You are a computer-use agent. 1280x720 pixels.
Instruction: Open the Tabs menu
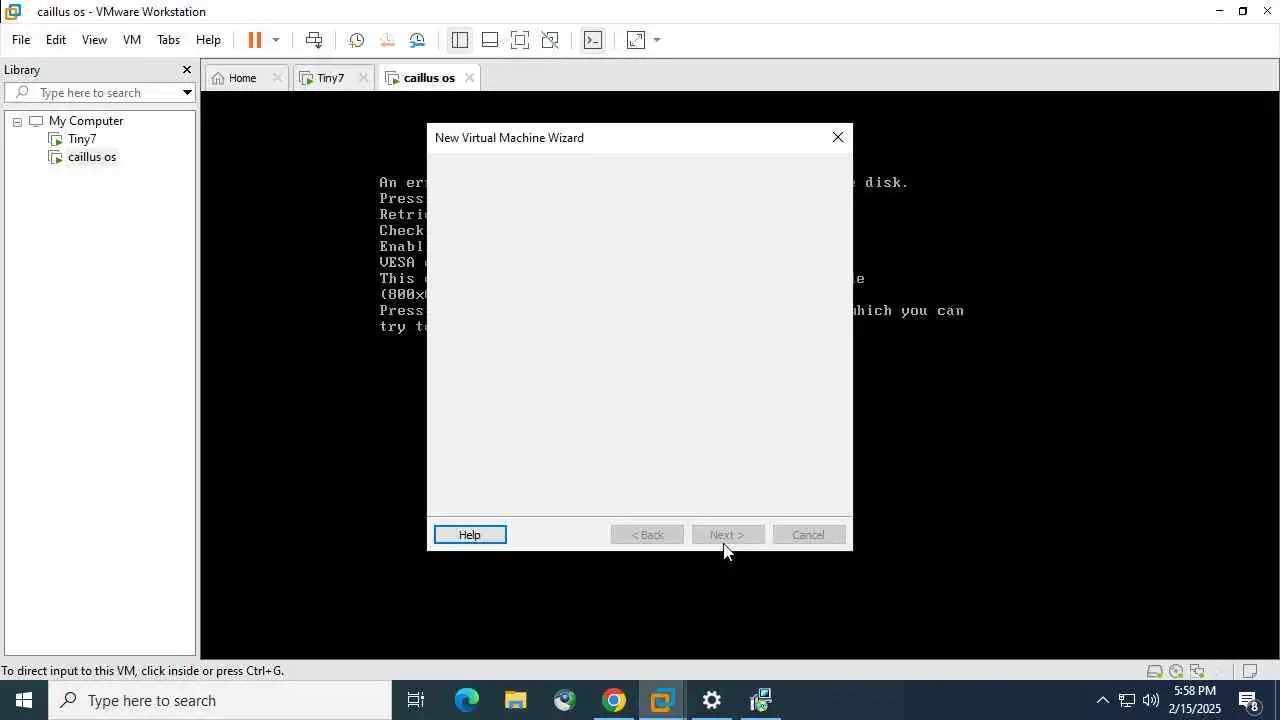[x=168, y=40]
